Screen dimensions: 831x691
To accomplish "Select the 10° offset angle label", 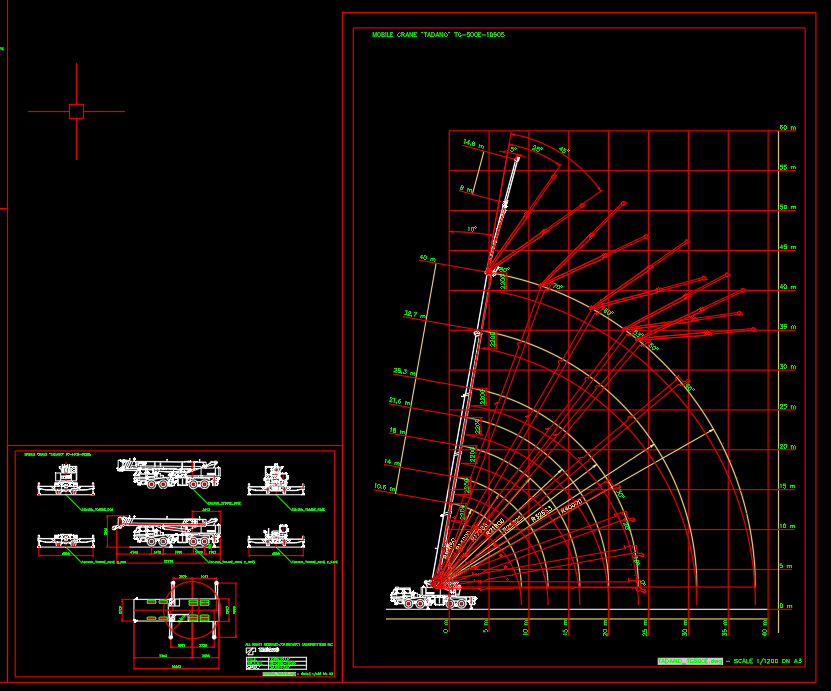I will [472, 229].
